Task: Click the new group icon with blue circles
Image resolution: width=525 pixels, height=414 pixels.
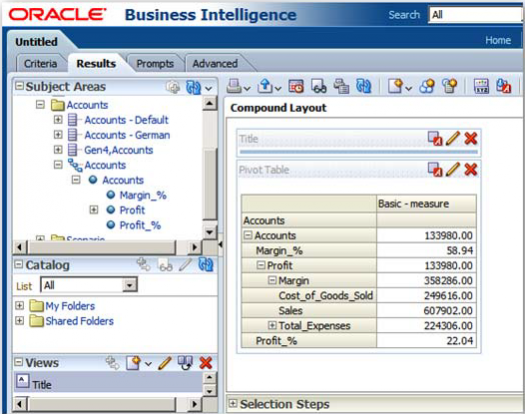Action: tap(427, 86)
